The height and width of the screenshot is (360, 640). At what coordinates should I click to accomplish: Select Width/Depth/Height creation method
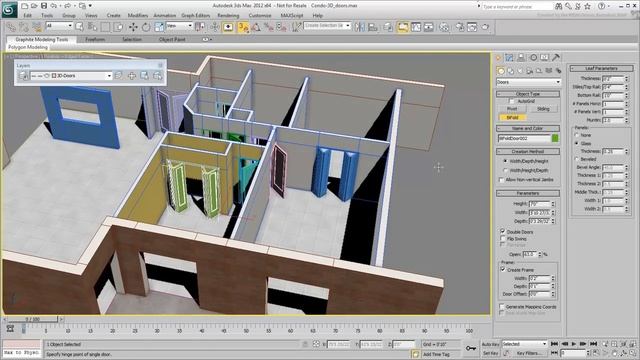(505, 161)
